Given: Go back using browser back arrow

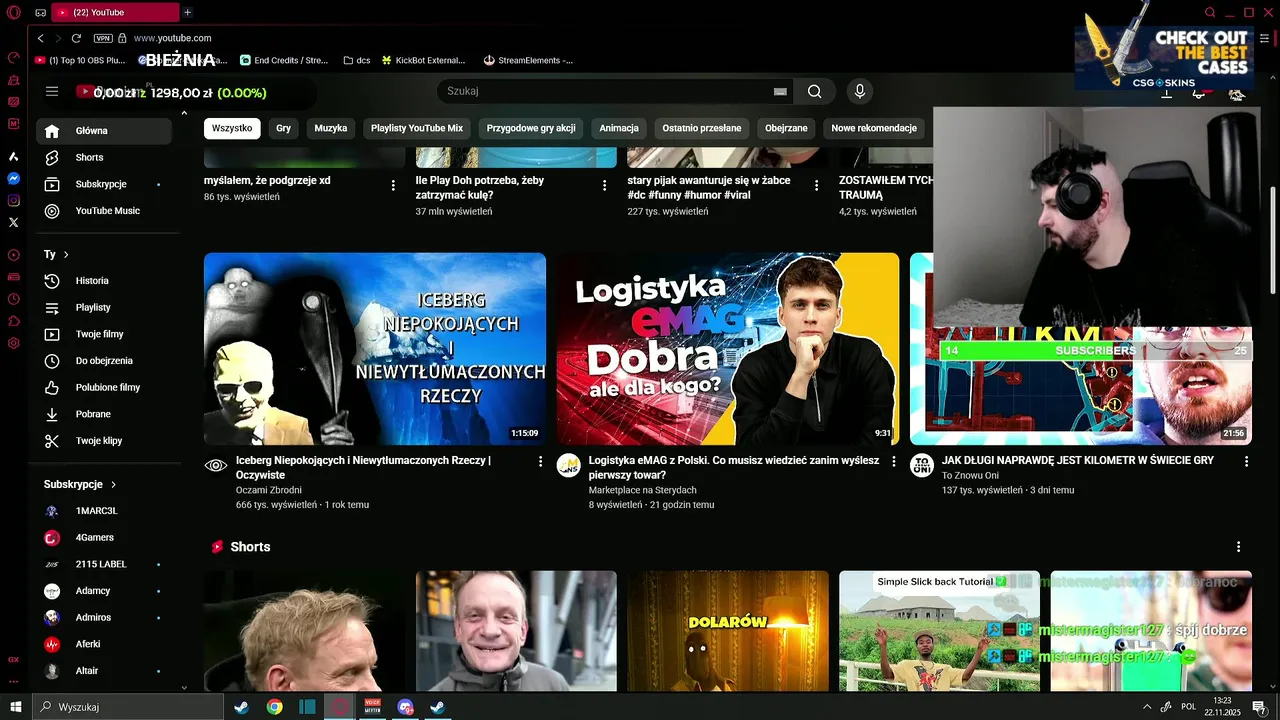Looking at the screenshot, I should tap(40, 38).
